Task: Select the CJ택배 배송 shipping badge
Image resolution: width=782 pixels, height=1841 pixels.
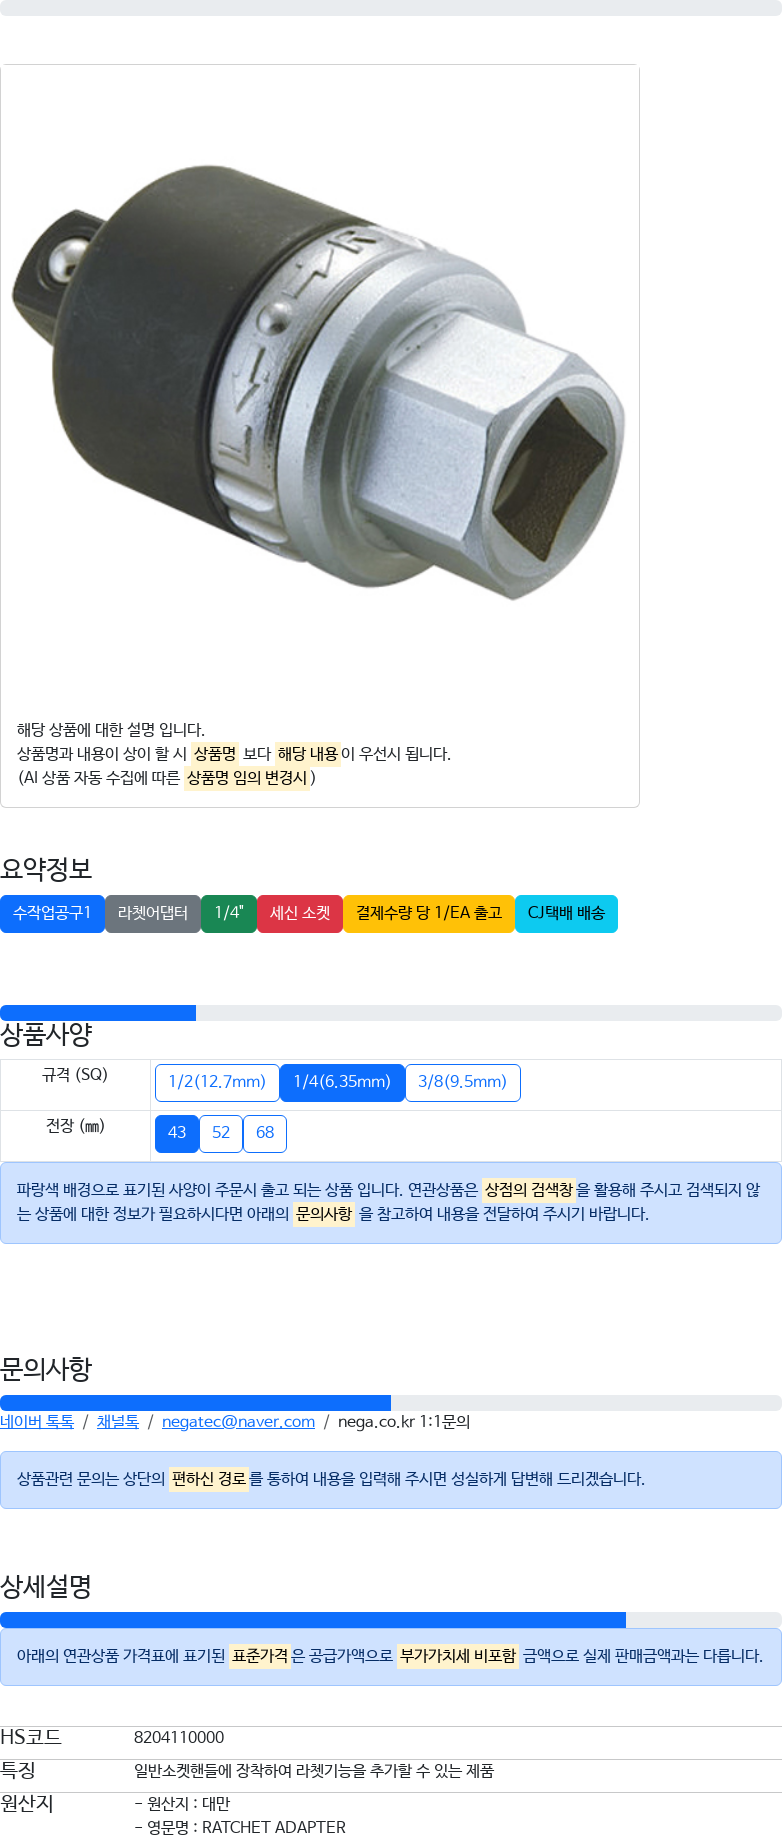Action: coord(566,913)
